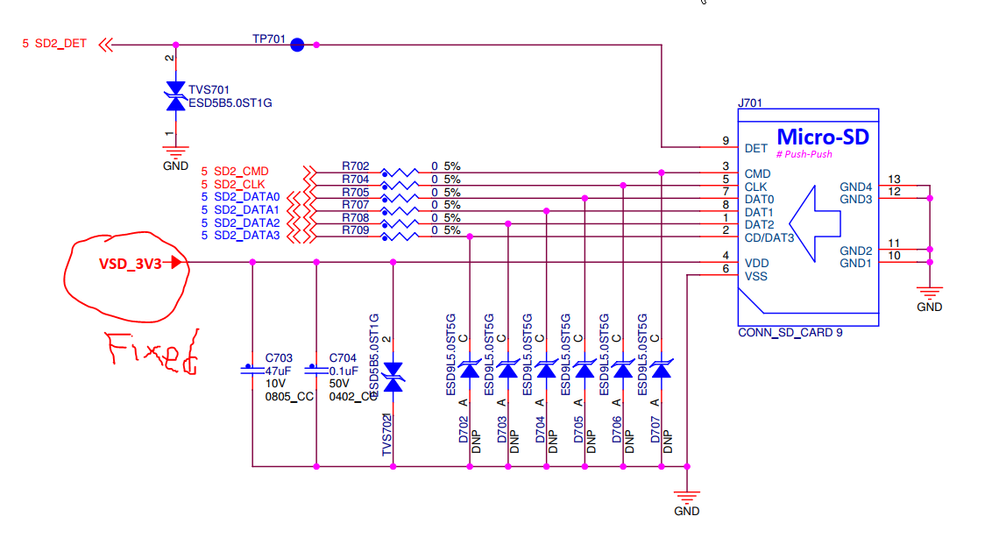Click the GND symbol right of J701
This screenshot has height=544, width=999.
(930, 293)
